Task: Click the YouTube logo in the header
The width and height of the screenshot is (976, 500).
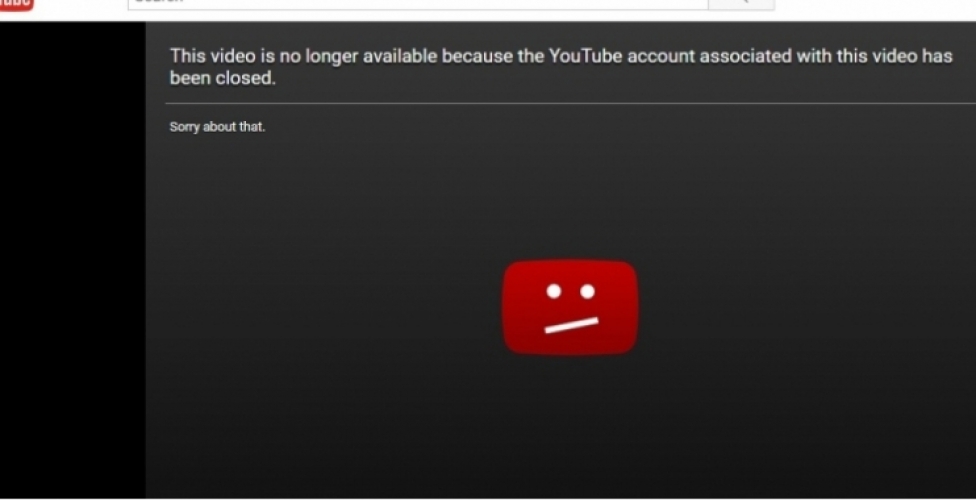Action: click(17, 4)
